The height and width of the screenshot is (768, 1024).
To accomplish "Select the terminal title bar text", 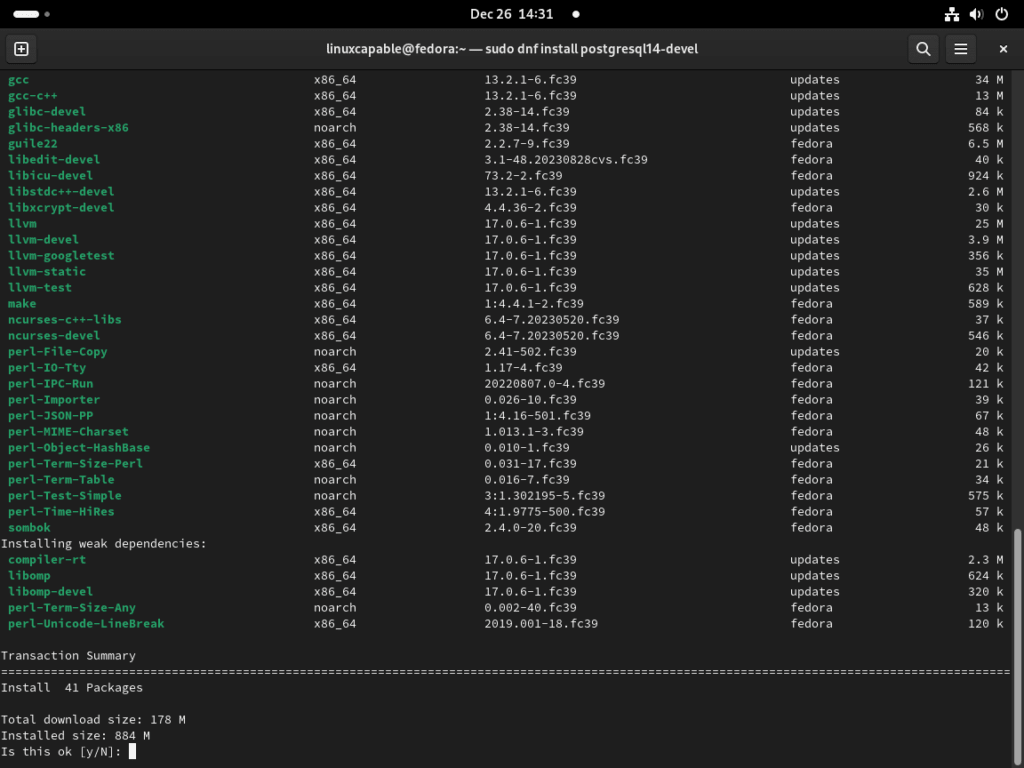I will coord(512,48).
